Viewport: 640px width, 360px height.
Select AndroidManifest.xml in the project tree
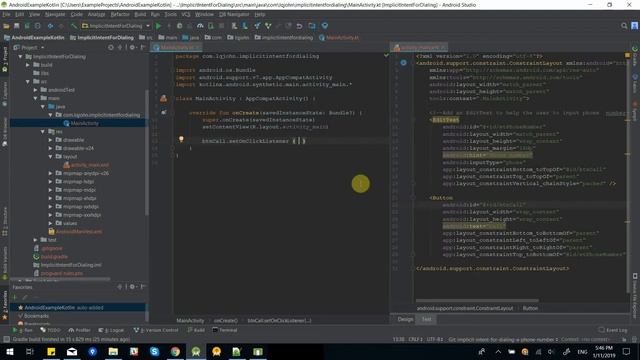click(75, 231)
